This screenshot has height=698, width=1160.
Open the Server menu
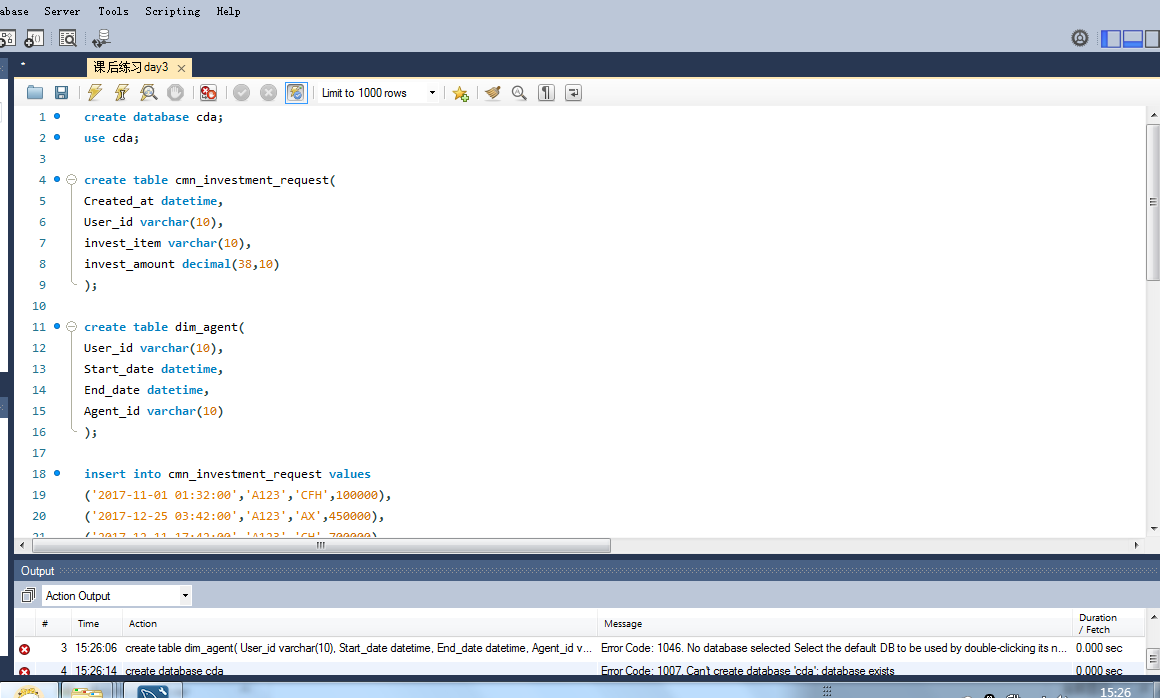[62, 11]
